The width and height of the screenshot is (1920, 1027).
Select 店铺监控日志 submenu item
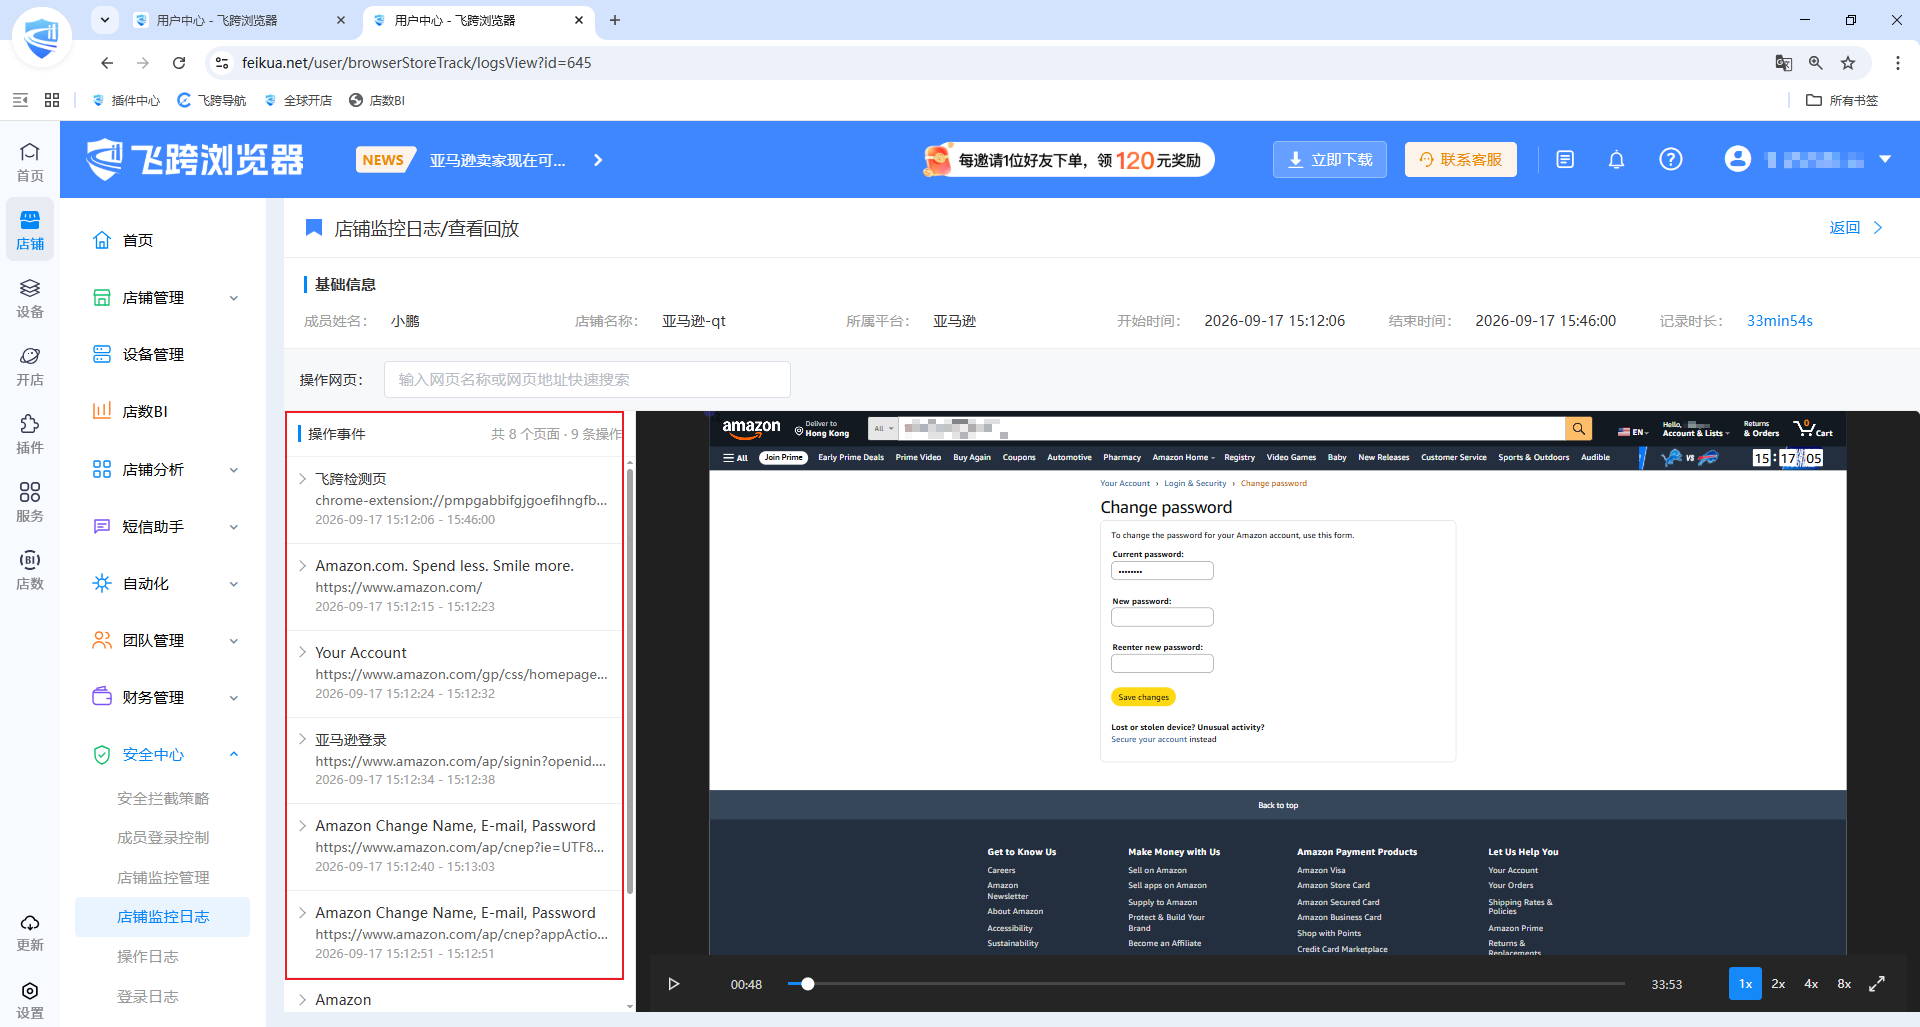click(163, 917)
